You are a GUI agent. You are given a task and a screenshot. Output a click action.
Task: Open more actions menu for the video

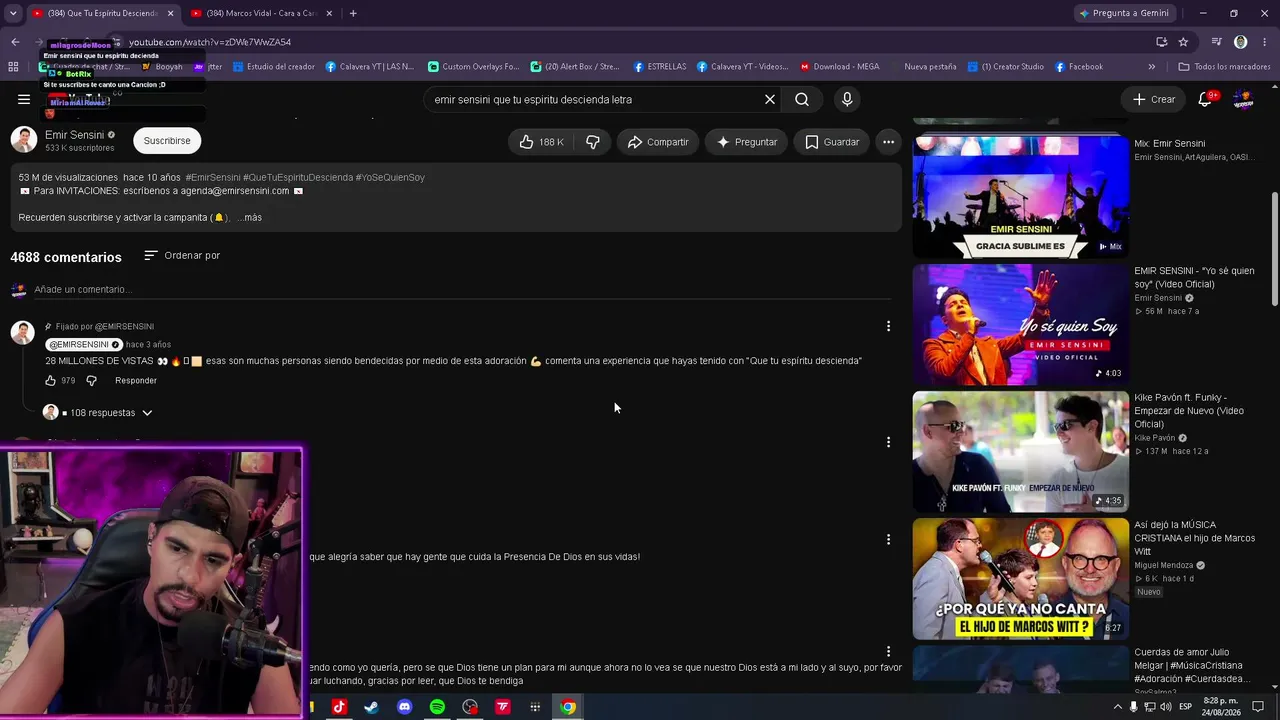888,142
